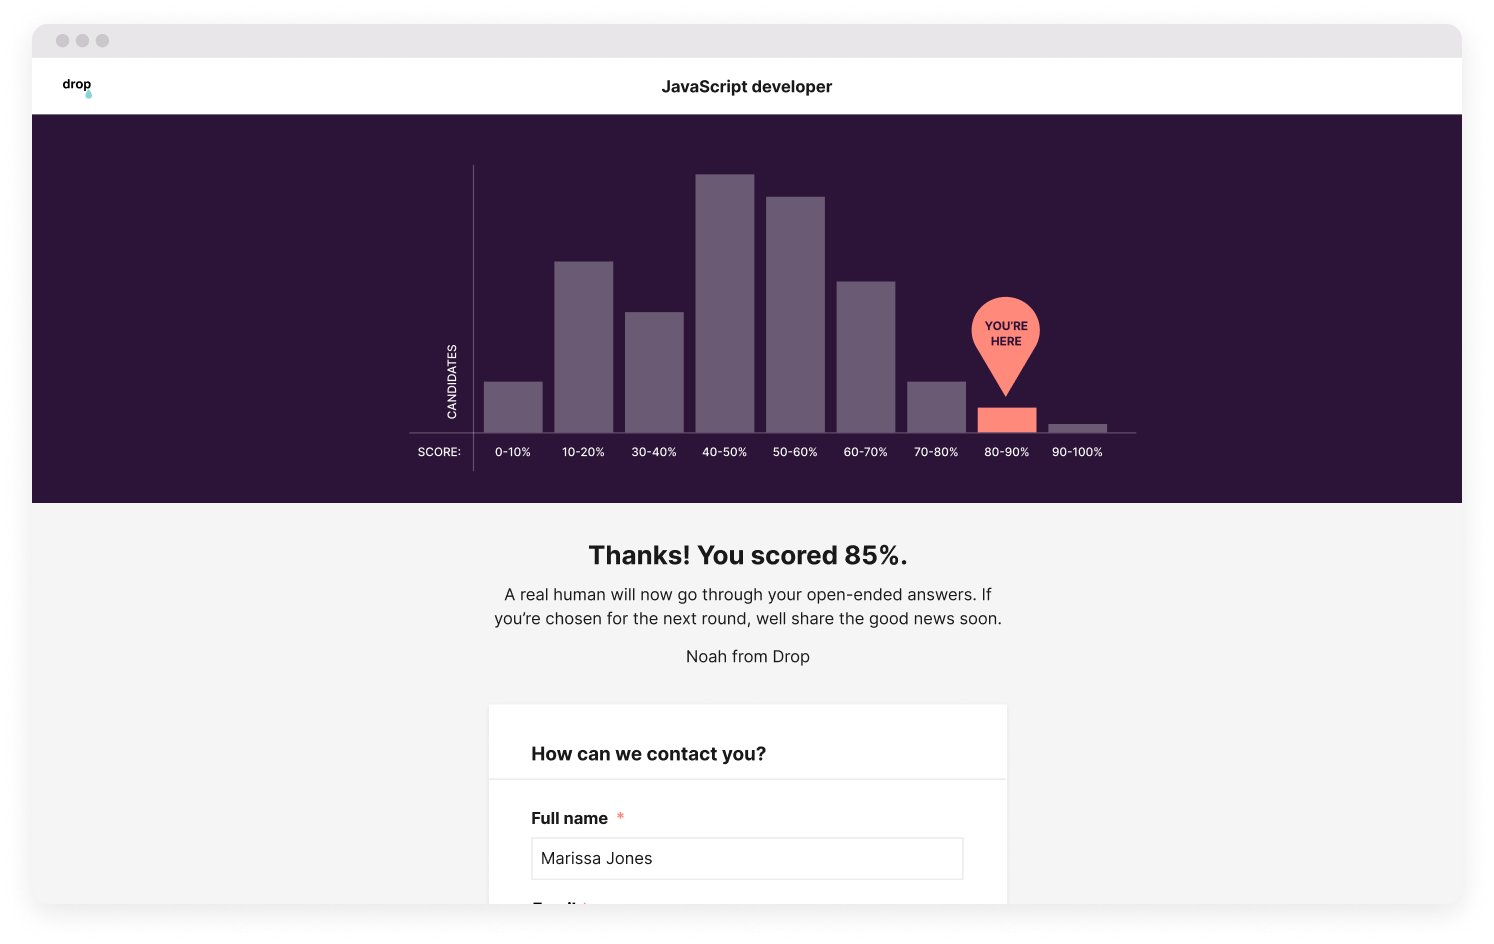Click the 0-10% score bar

tap(513, 407)
